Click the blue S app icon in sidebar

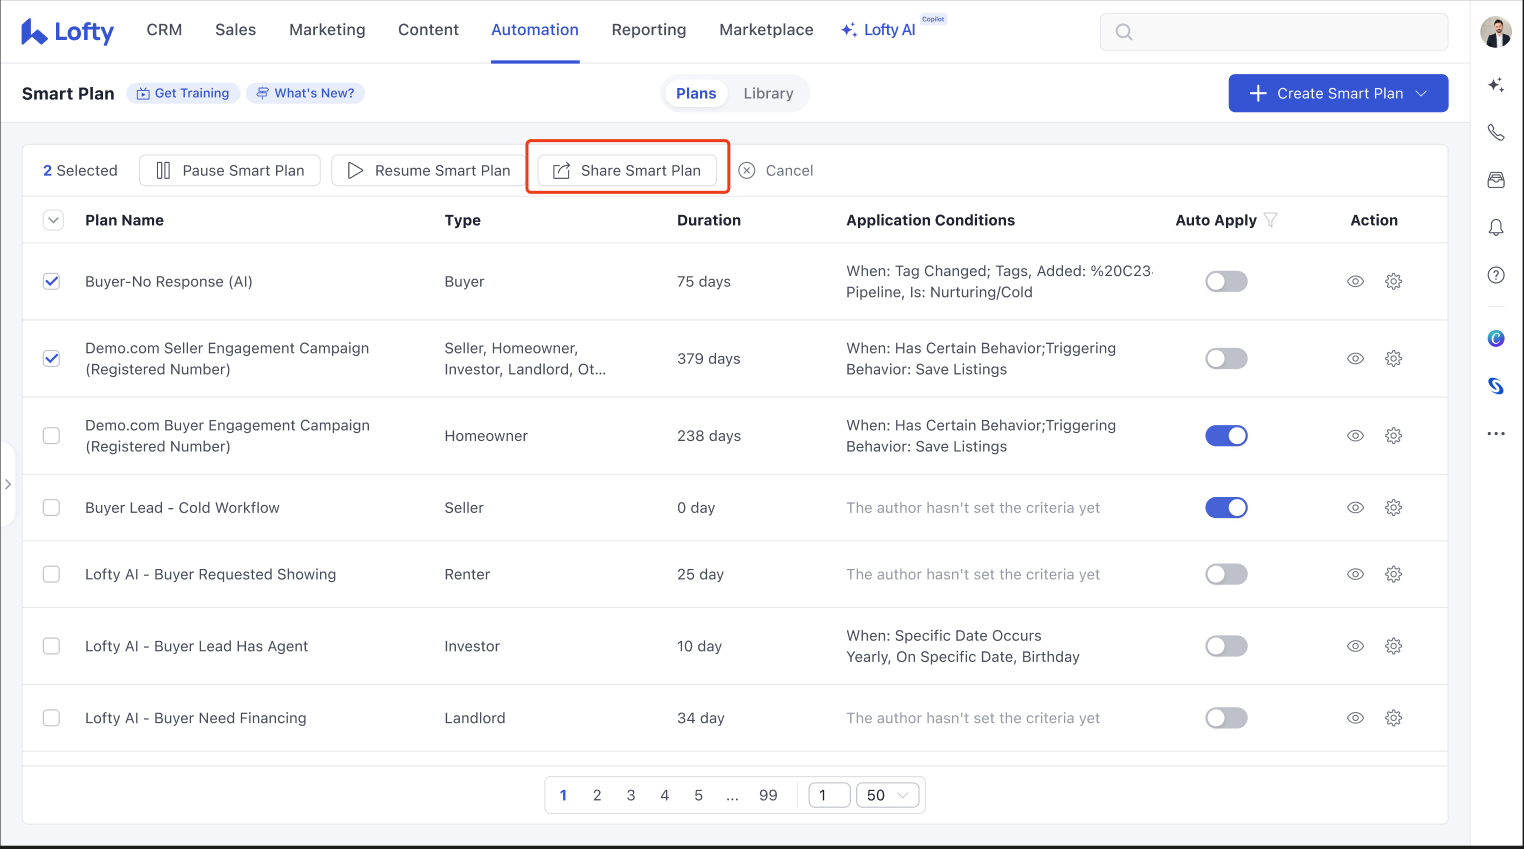[1496, 386]
